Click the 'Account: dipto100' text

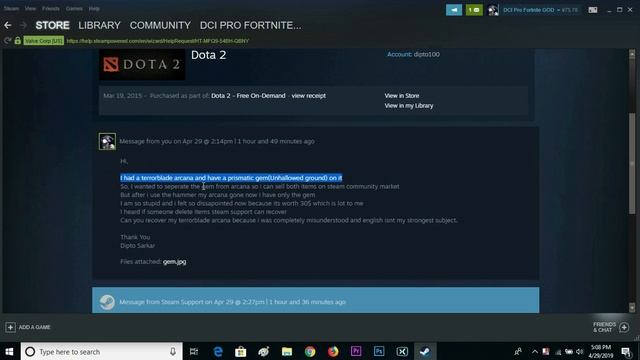tap(413, 54)
